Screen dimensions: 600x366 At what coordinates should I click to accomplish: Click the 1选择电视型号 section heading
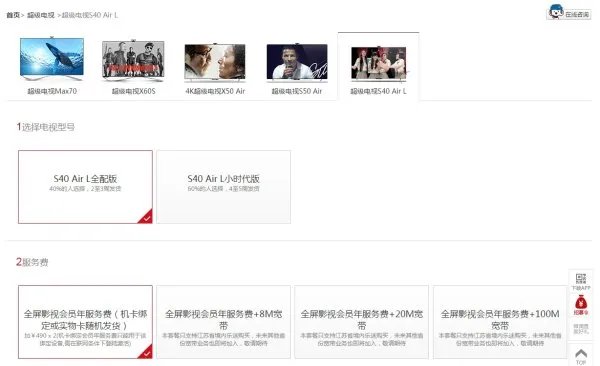coord(46,127)
